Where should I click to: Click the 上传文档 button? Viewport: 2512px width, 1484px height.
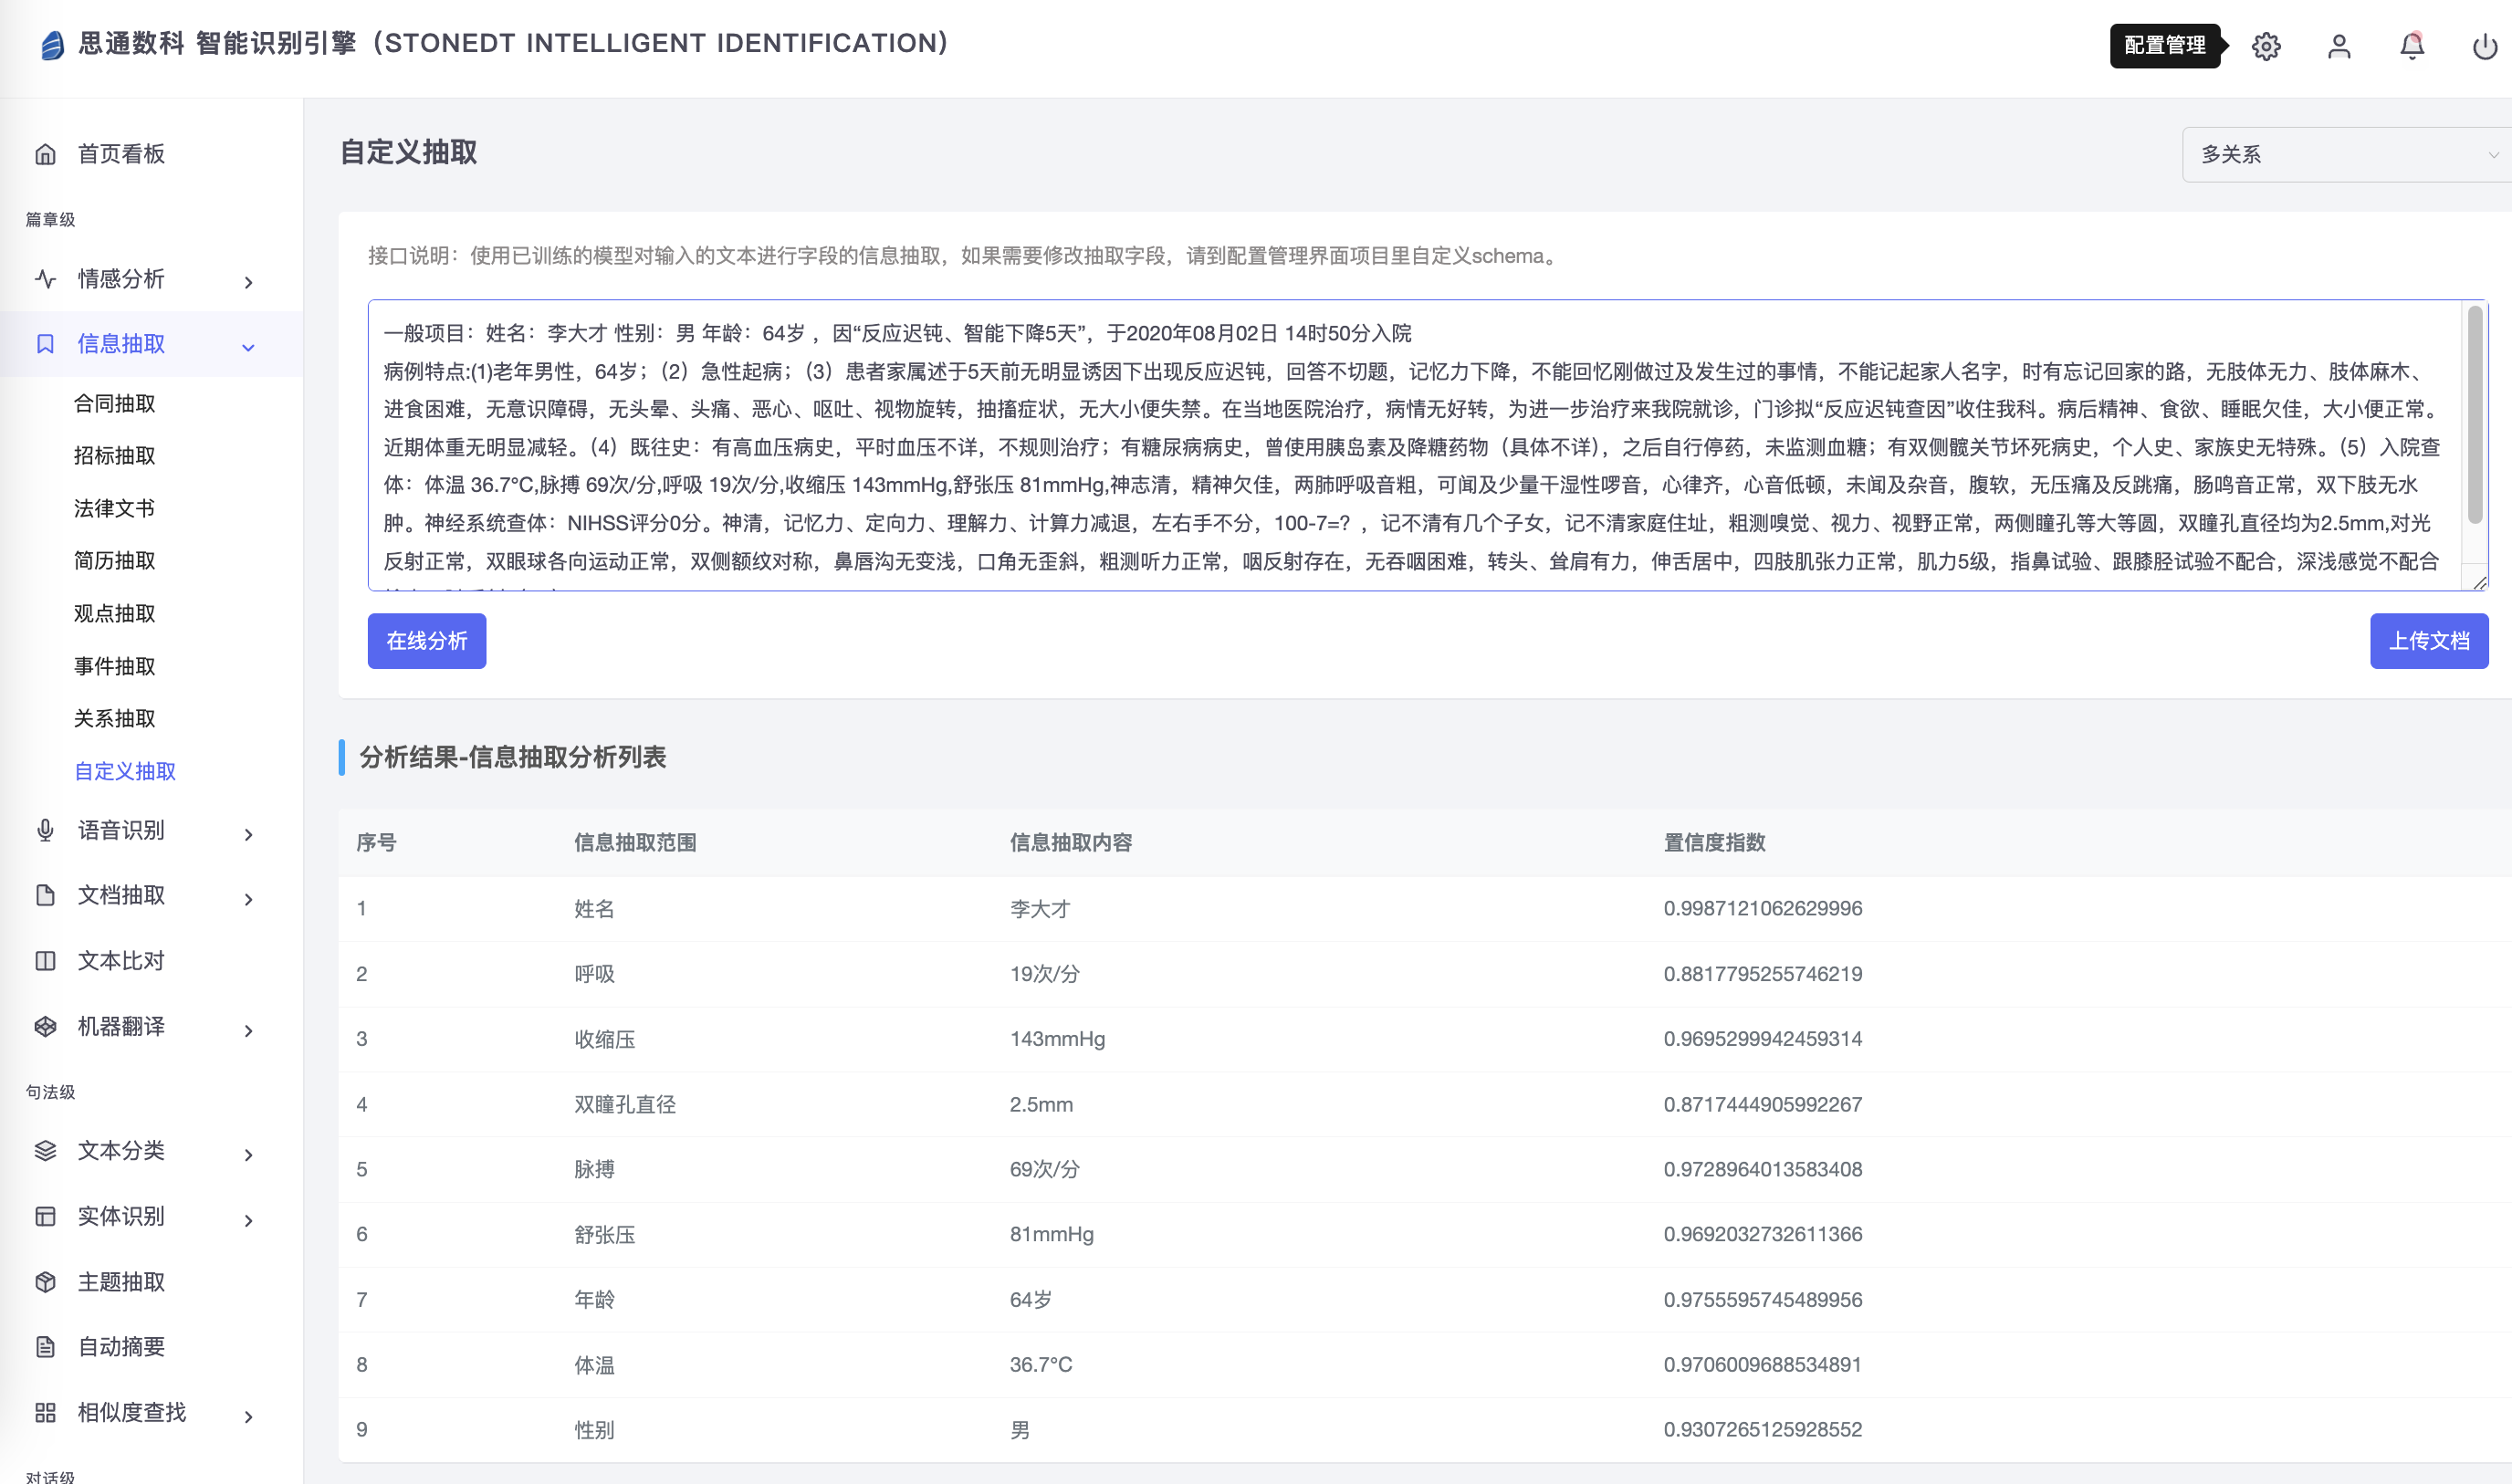tap(2428, 641)
